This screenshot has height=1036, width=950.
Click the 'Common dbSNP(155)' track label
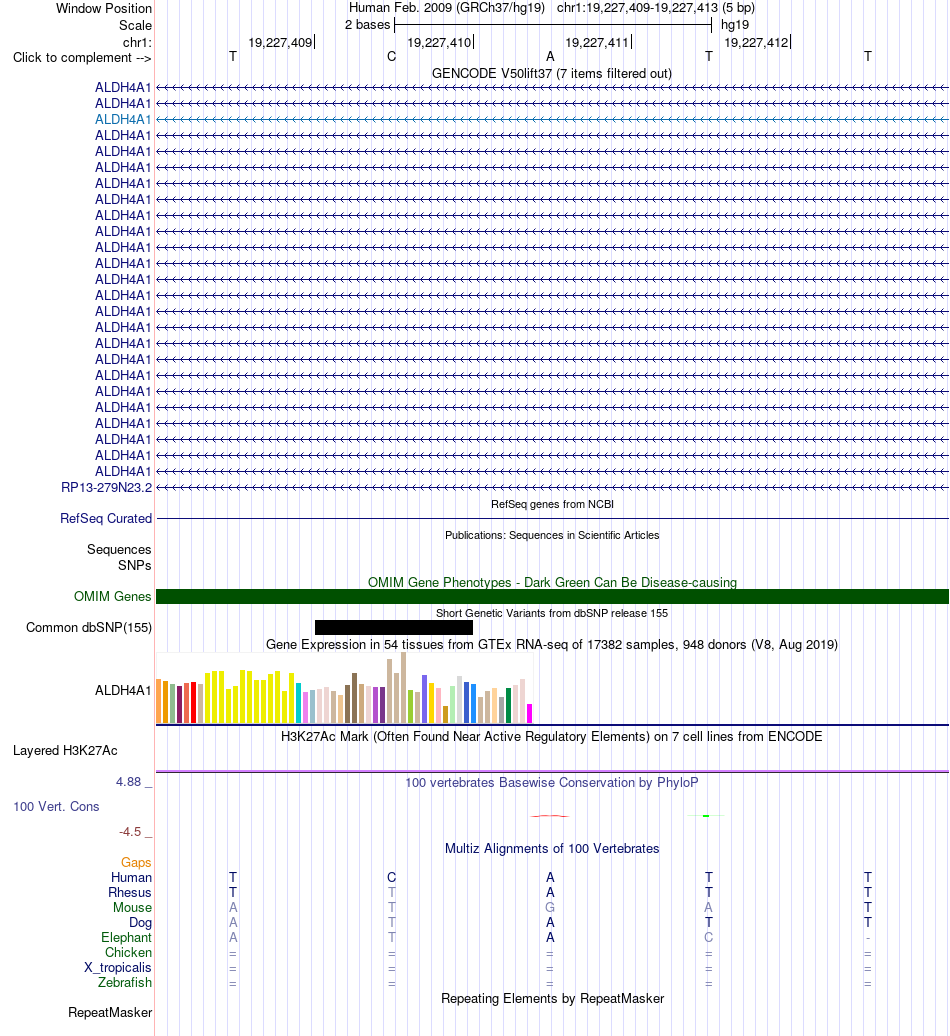tap(89, 628)
